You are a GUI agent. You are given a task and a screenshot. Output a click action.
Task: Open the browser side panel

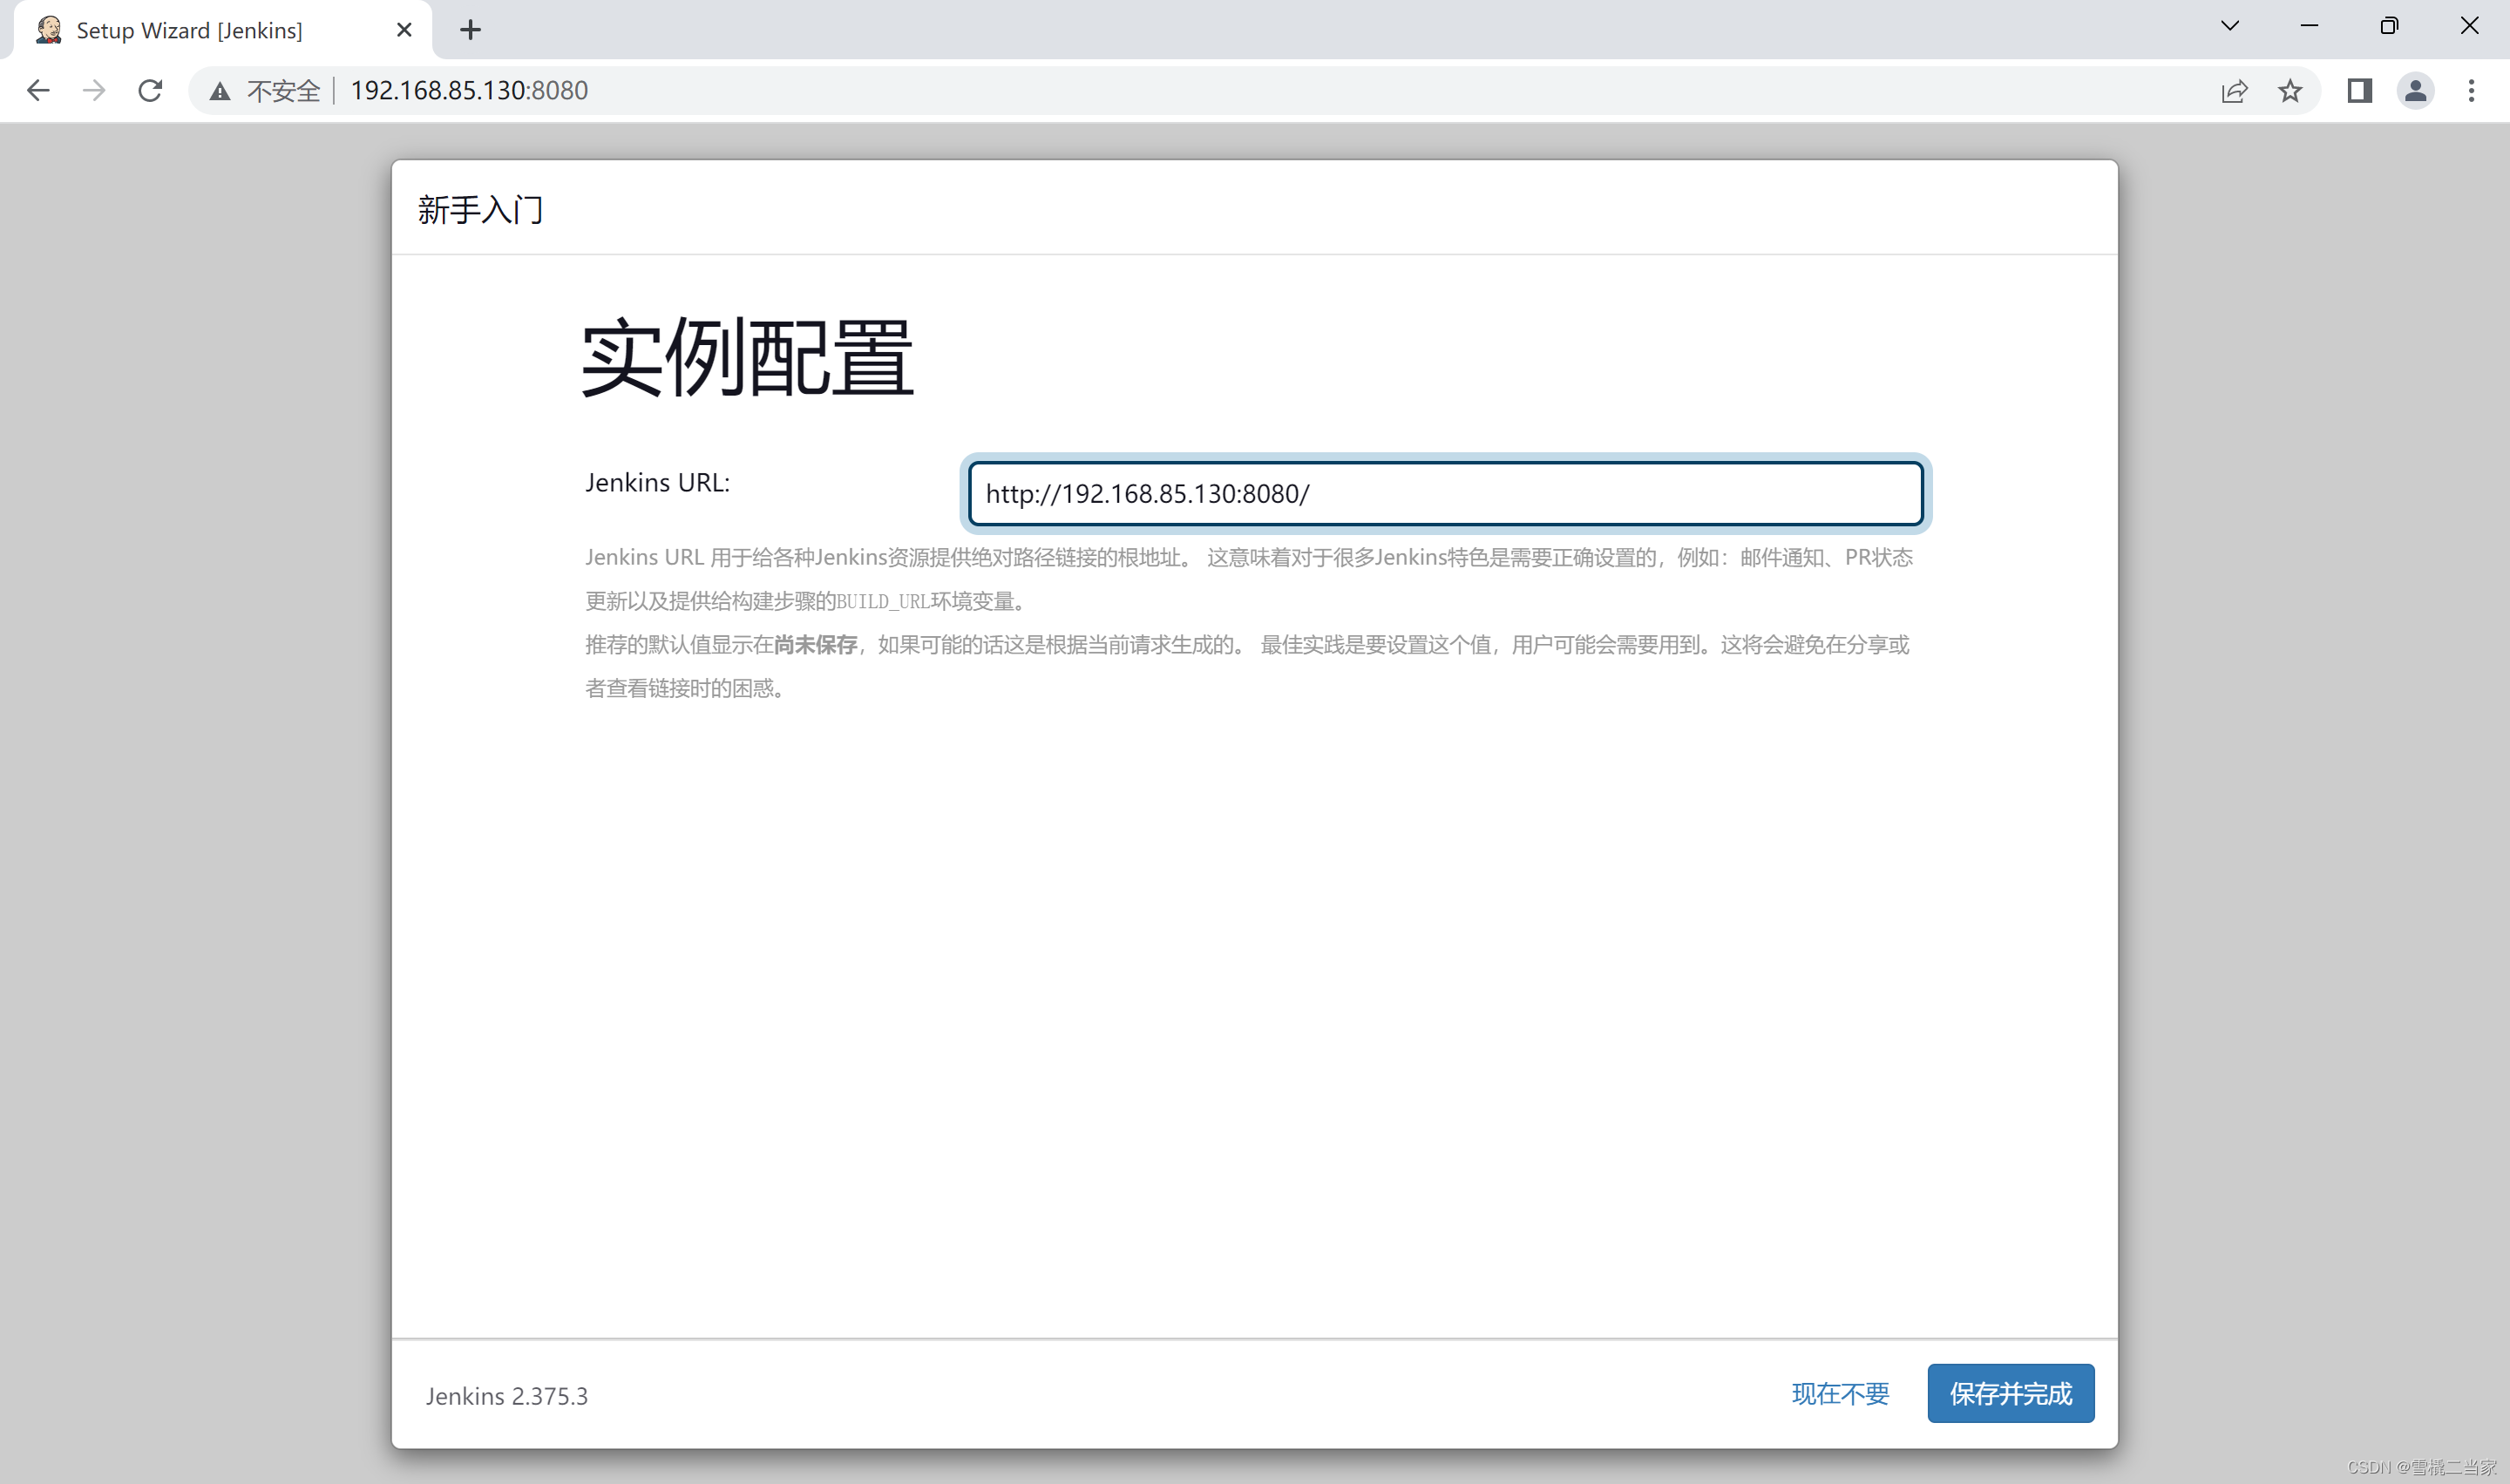(2360, 91)
